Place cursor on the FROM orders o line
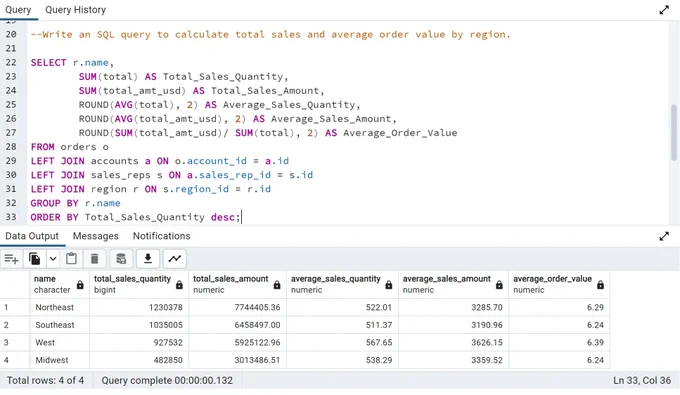The height and width of the screenshot is (395, 680). (x=69, y=147)
